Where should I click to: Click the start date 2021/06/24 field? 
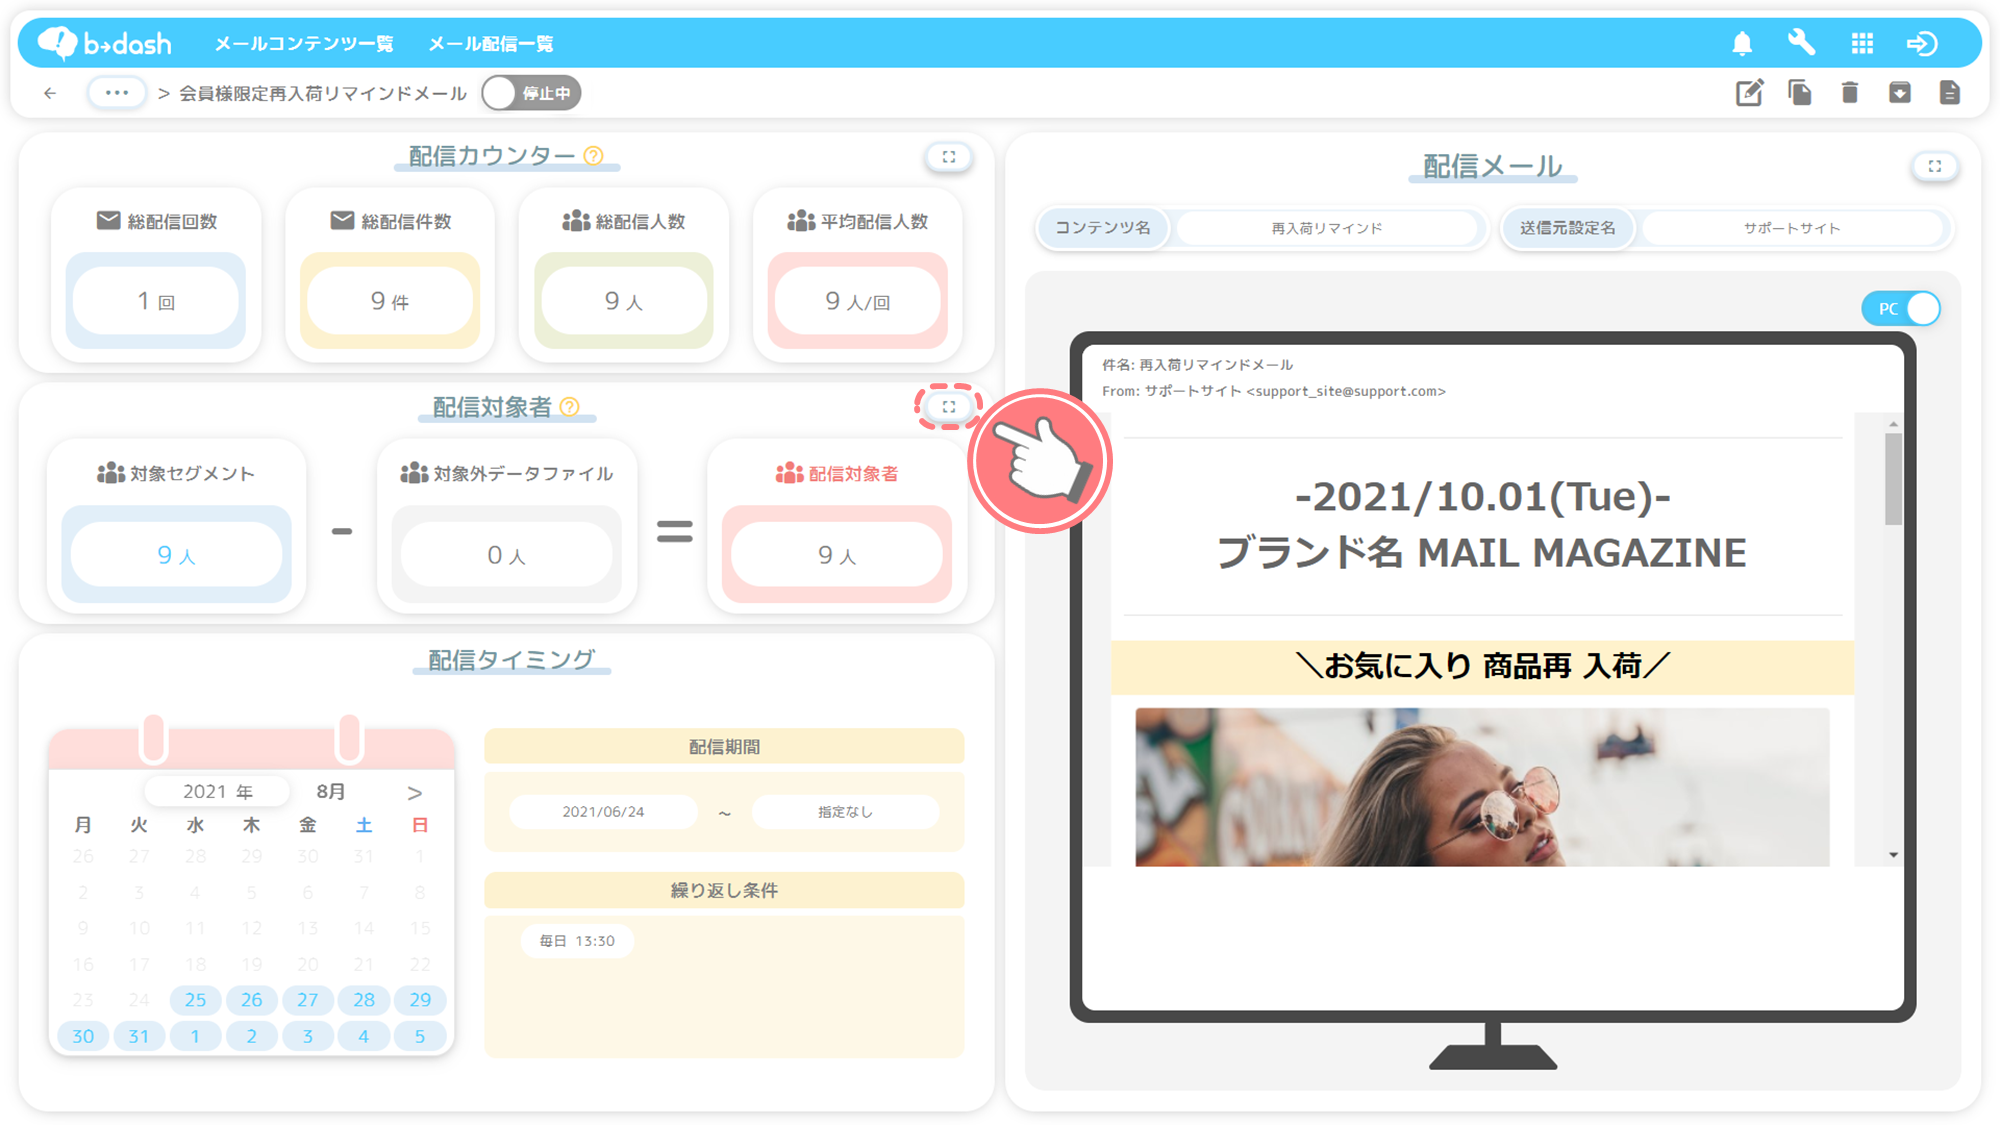[603, 812]
